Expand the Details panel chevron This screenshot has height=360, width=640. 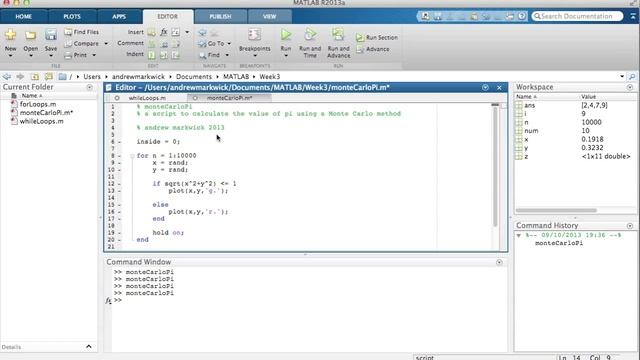[89, 347]
